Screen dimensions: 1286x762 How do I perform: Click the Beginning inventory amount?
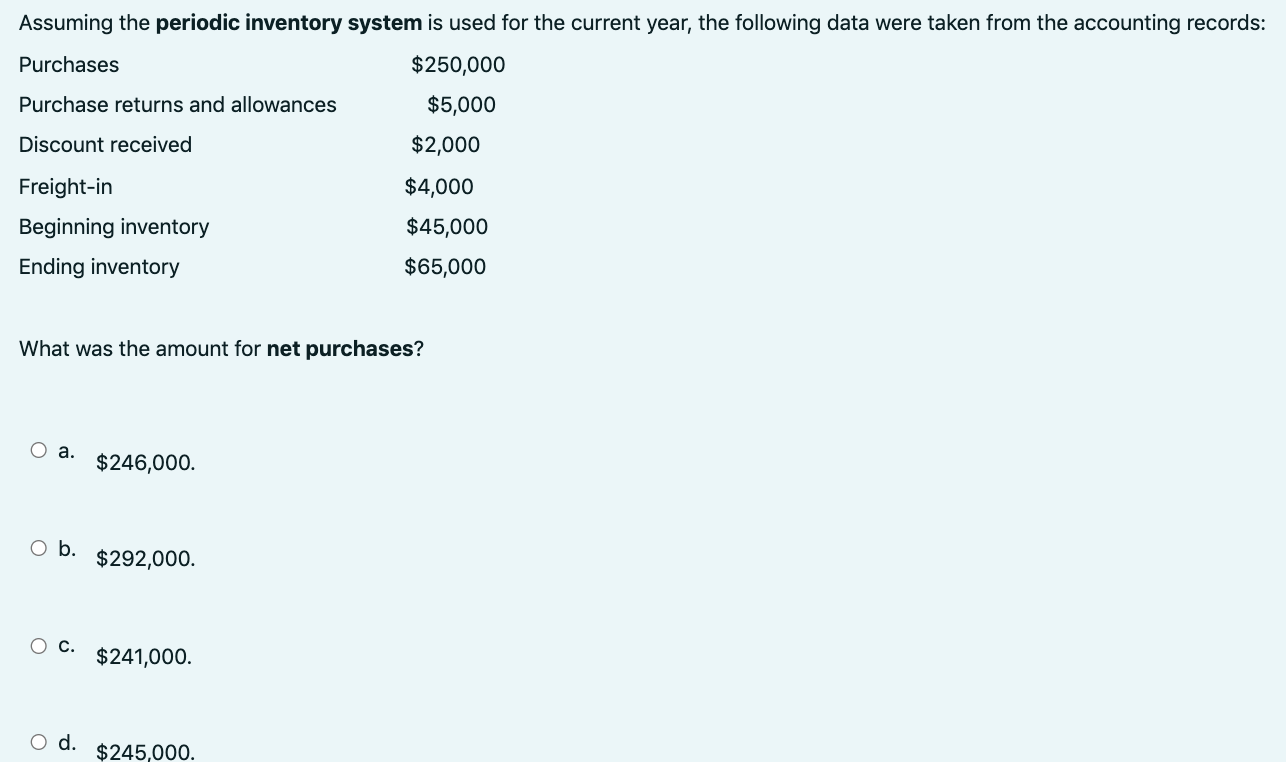click(x=446, y=226)
